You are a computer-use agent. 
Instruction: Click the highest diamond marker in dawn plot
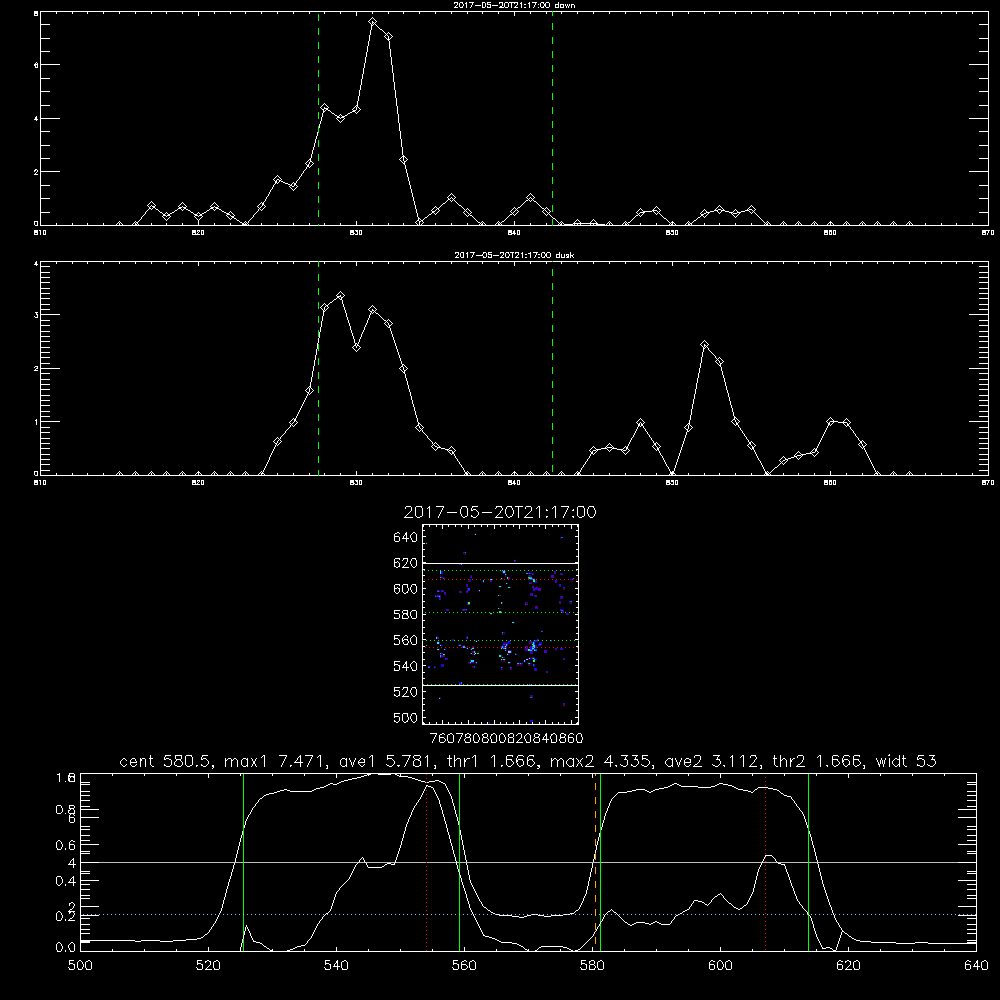click(x=372, y=22)
